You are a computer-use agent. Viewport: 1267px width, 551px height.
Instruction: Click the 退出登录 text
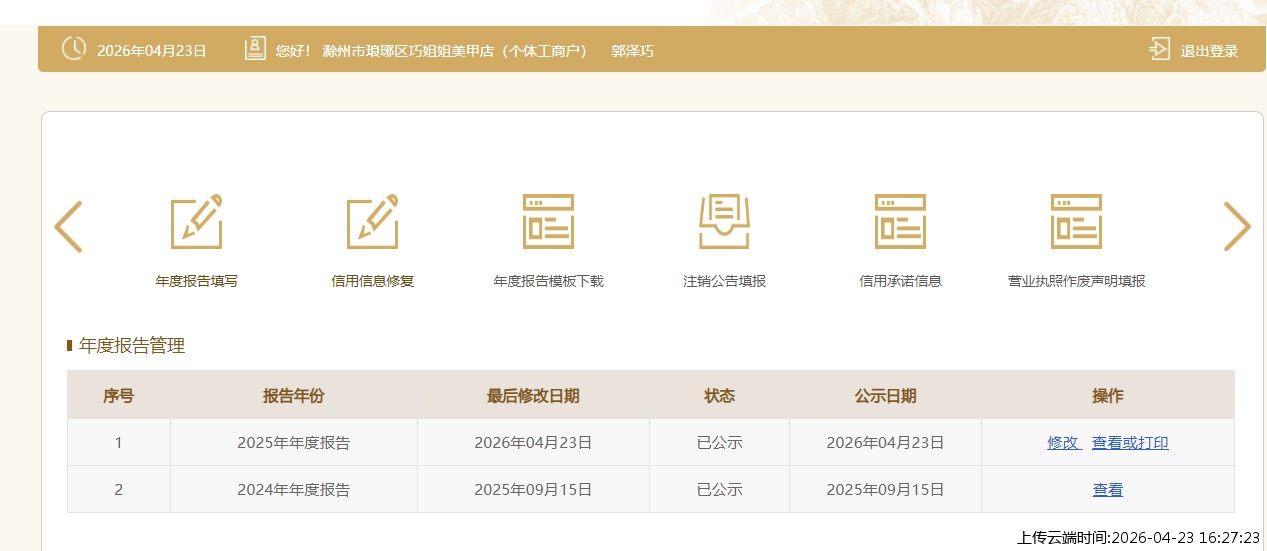(x=1209, y=51)
